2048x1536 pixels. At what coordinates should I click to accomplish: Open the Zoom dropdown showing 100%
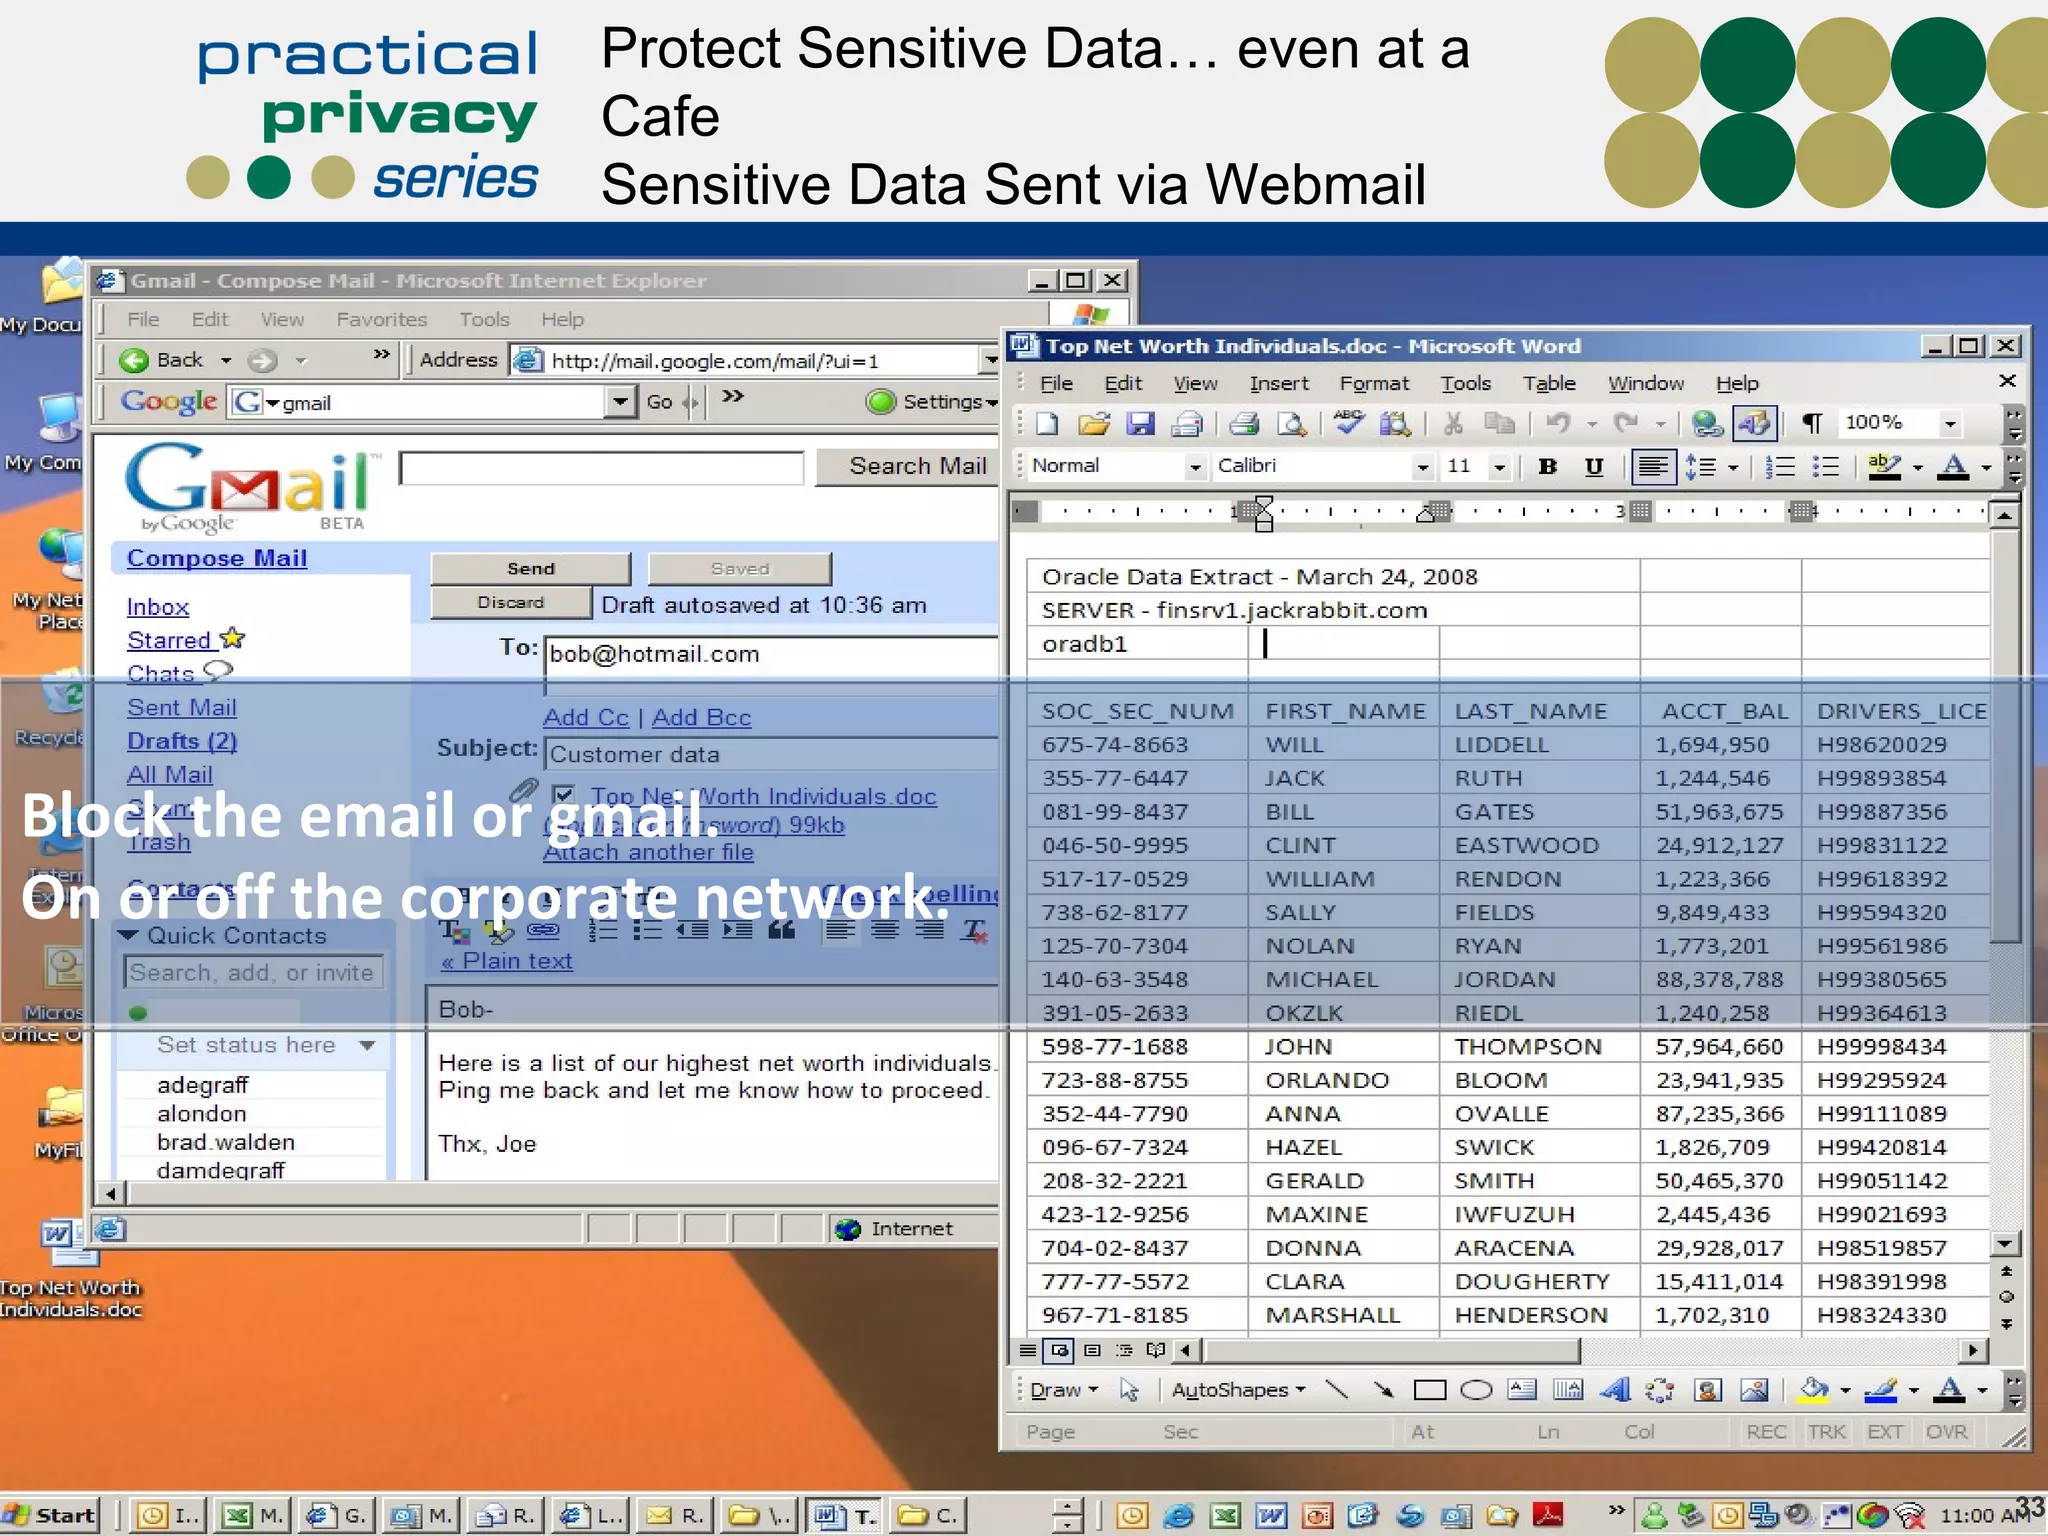click(1949, 424)
